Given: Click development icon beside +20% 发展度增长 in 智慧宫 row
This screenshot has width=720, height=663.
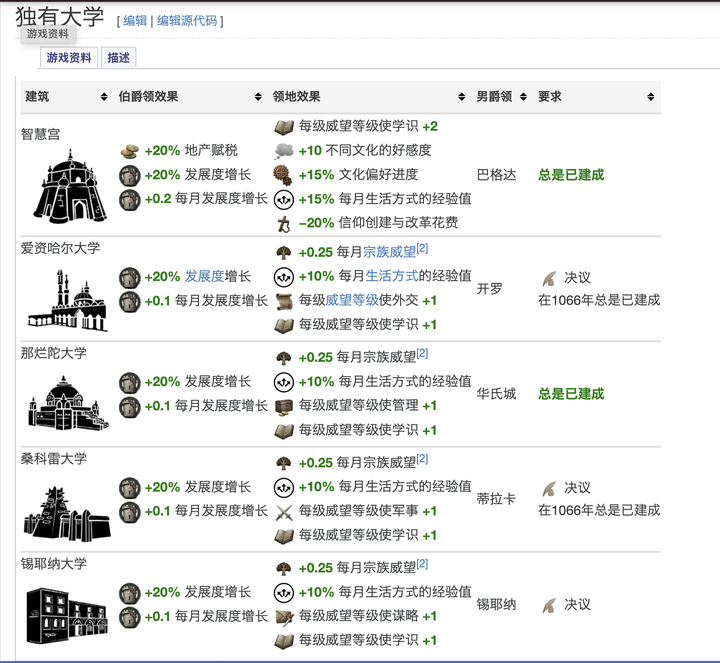Looking at the screenshot, I should [x=129, y=175].
